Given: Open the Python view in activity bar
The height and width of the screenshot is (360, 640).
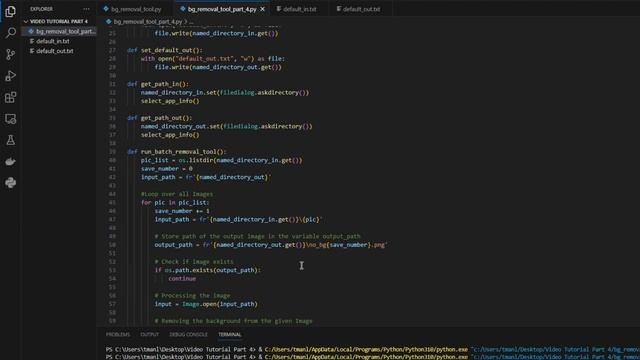Looking at the screenshot, I should 11,183.
